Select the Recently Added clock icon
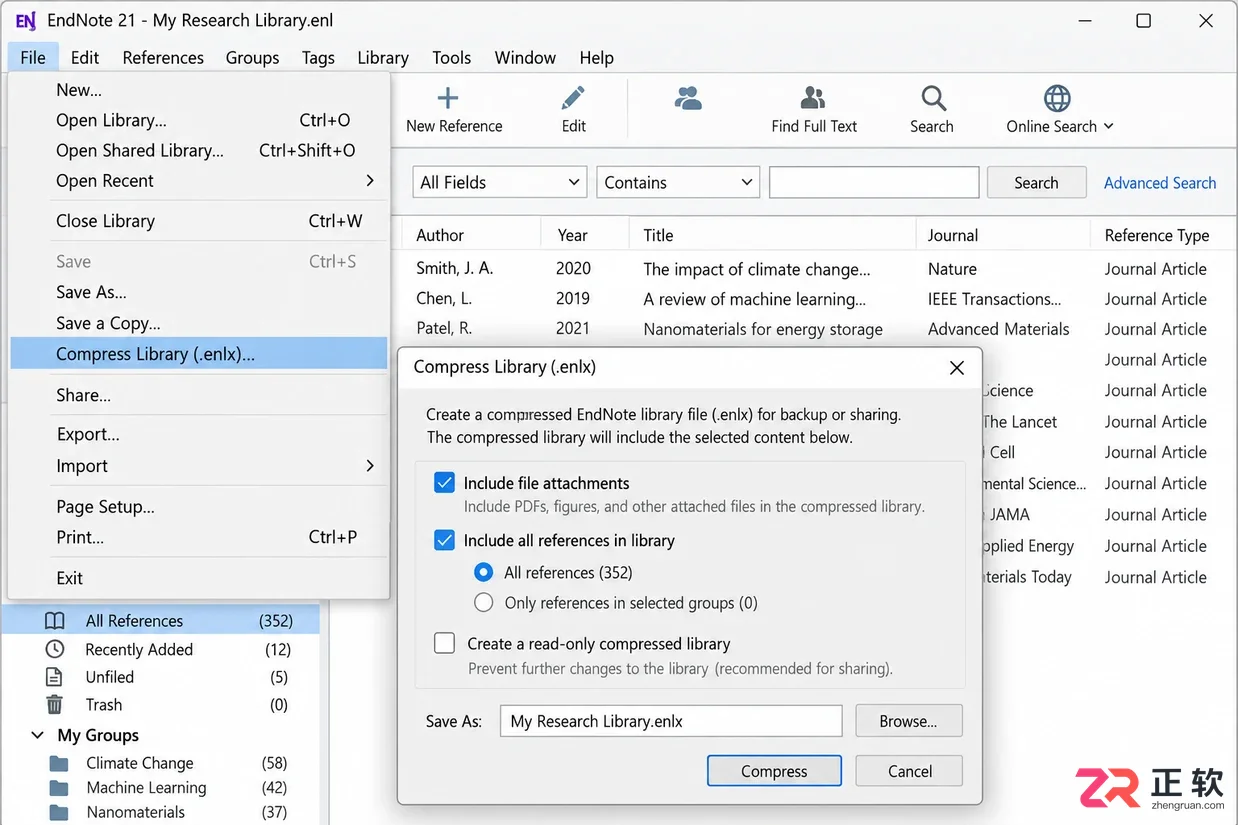This screenshot has height=825, width=1238. [55, 649]
